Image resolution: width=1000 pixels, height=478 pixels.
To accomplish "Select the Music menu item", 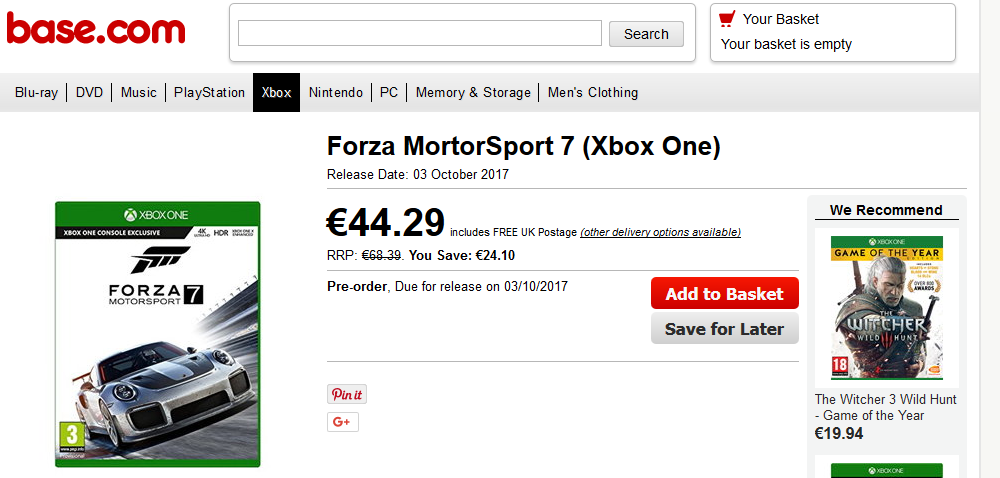I will (x=139, y=93).
